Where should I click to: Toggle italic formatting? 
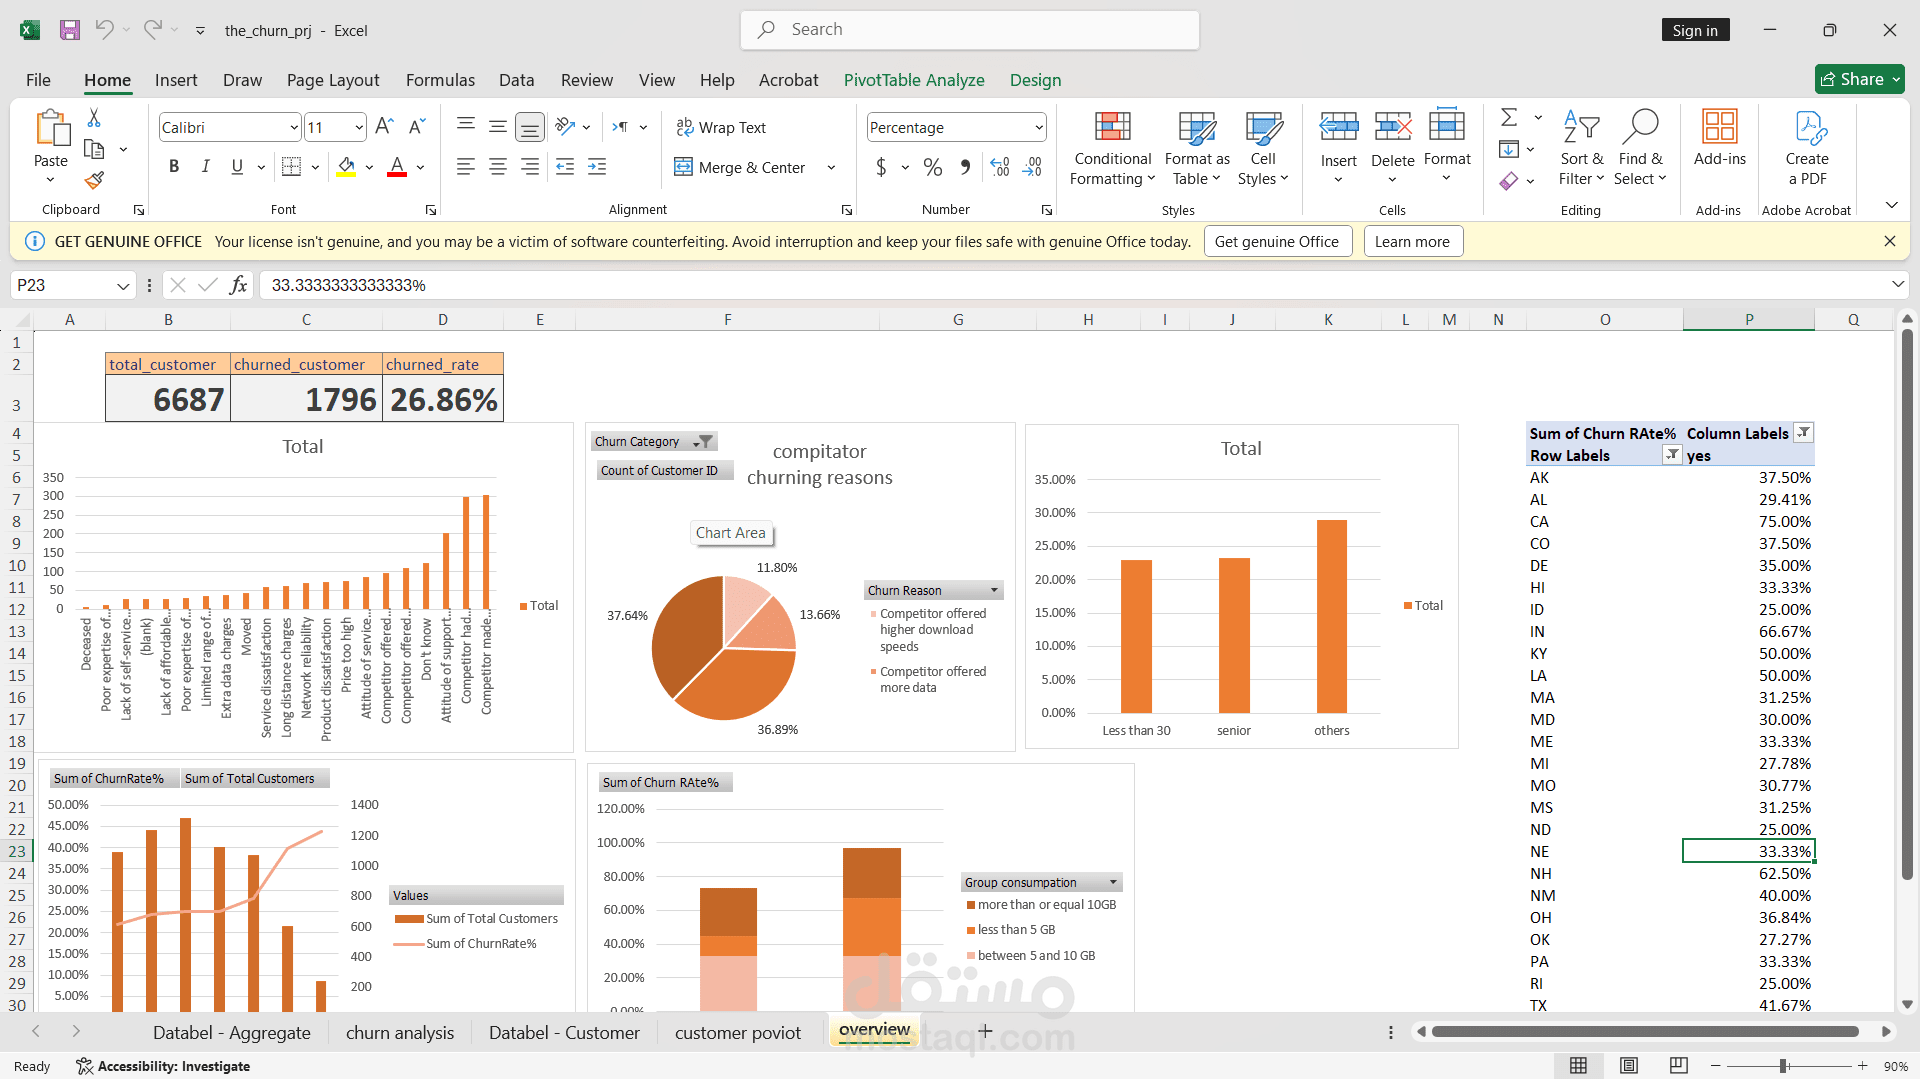[205, 166]
